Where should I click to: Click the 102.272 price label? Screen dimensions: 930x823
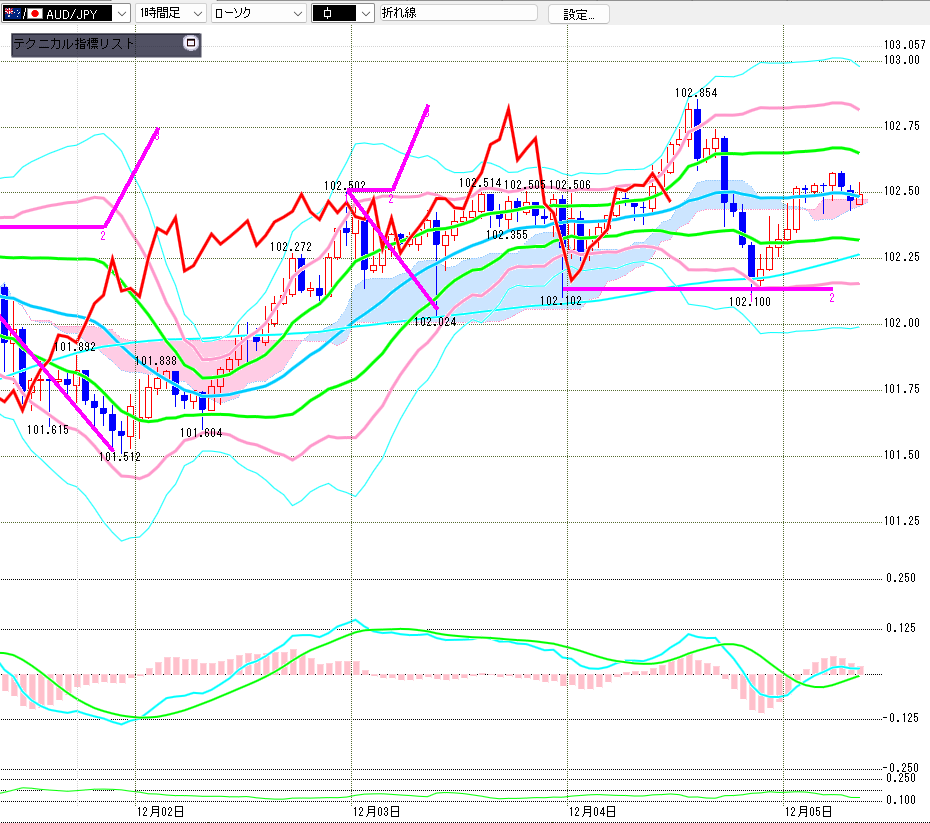(x=291, y=246)
